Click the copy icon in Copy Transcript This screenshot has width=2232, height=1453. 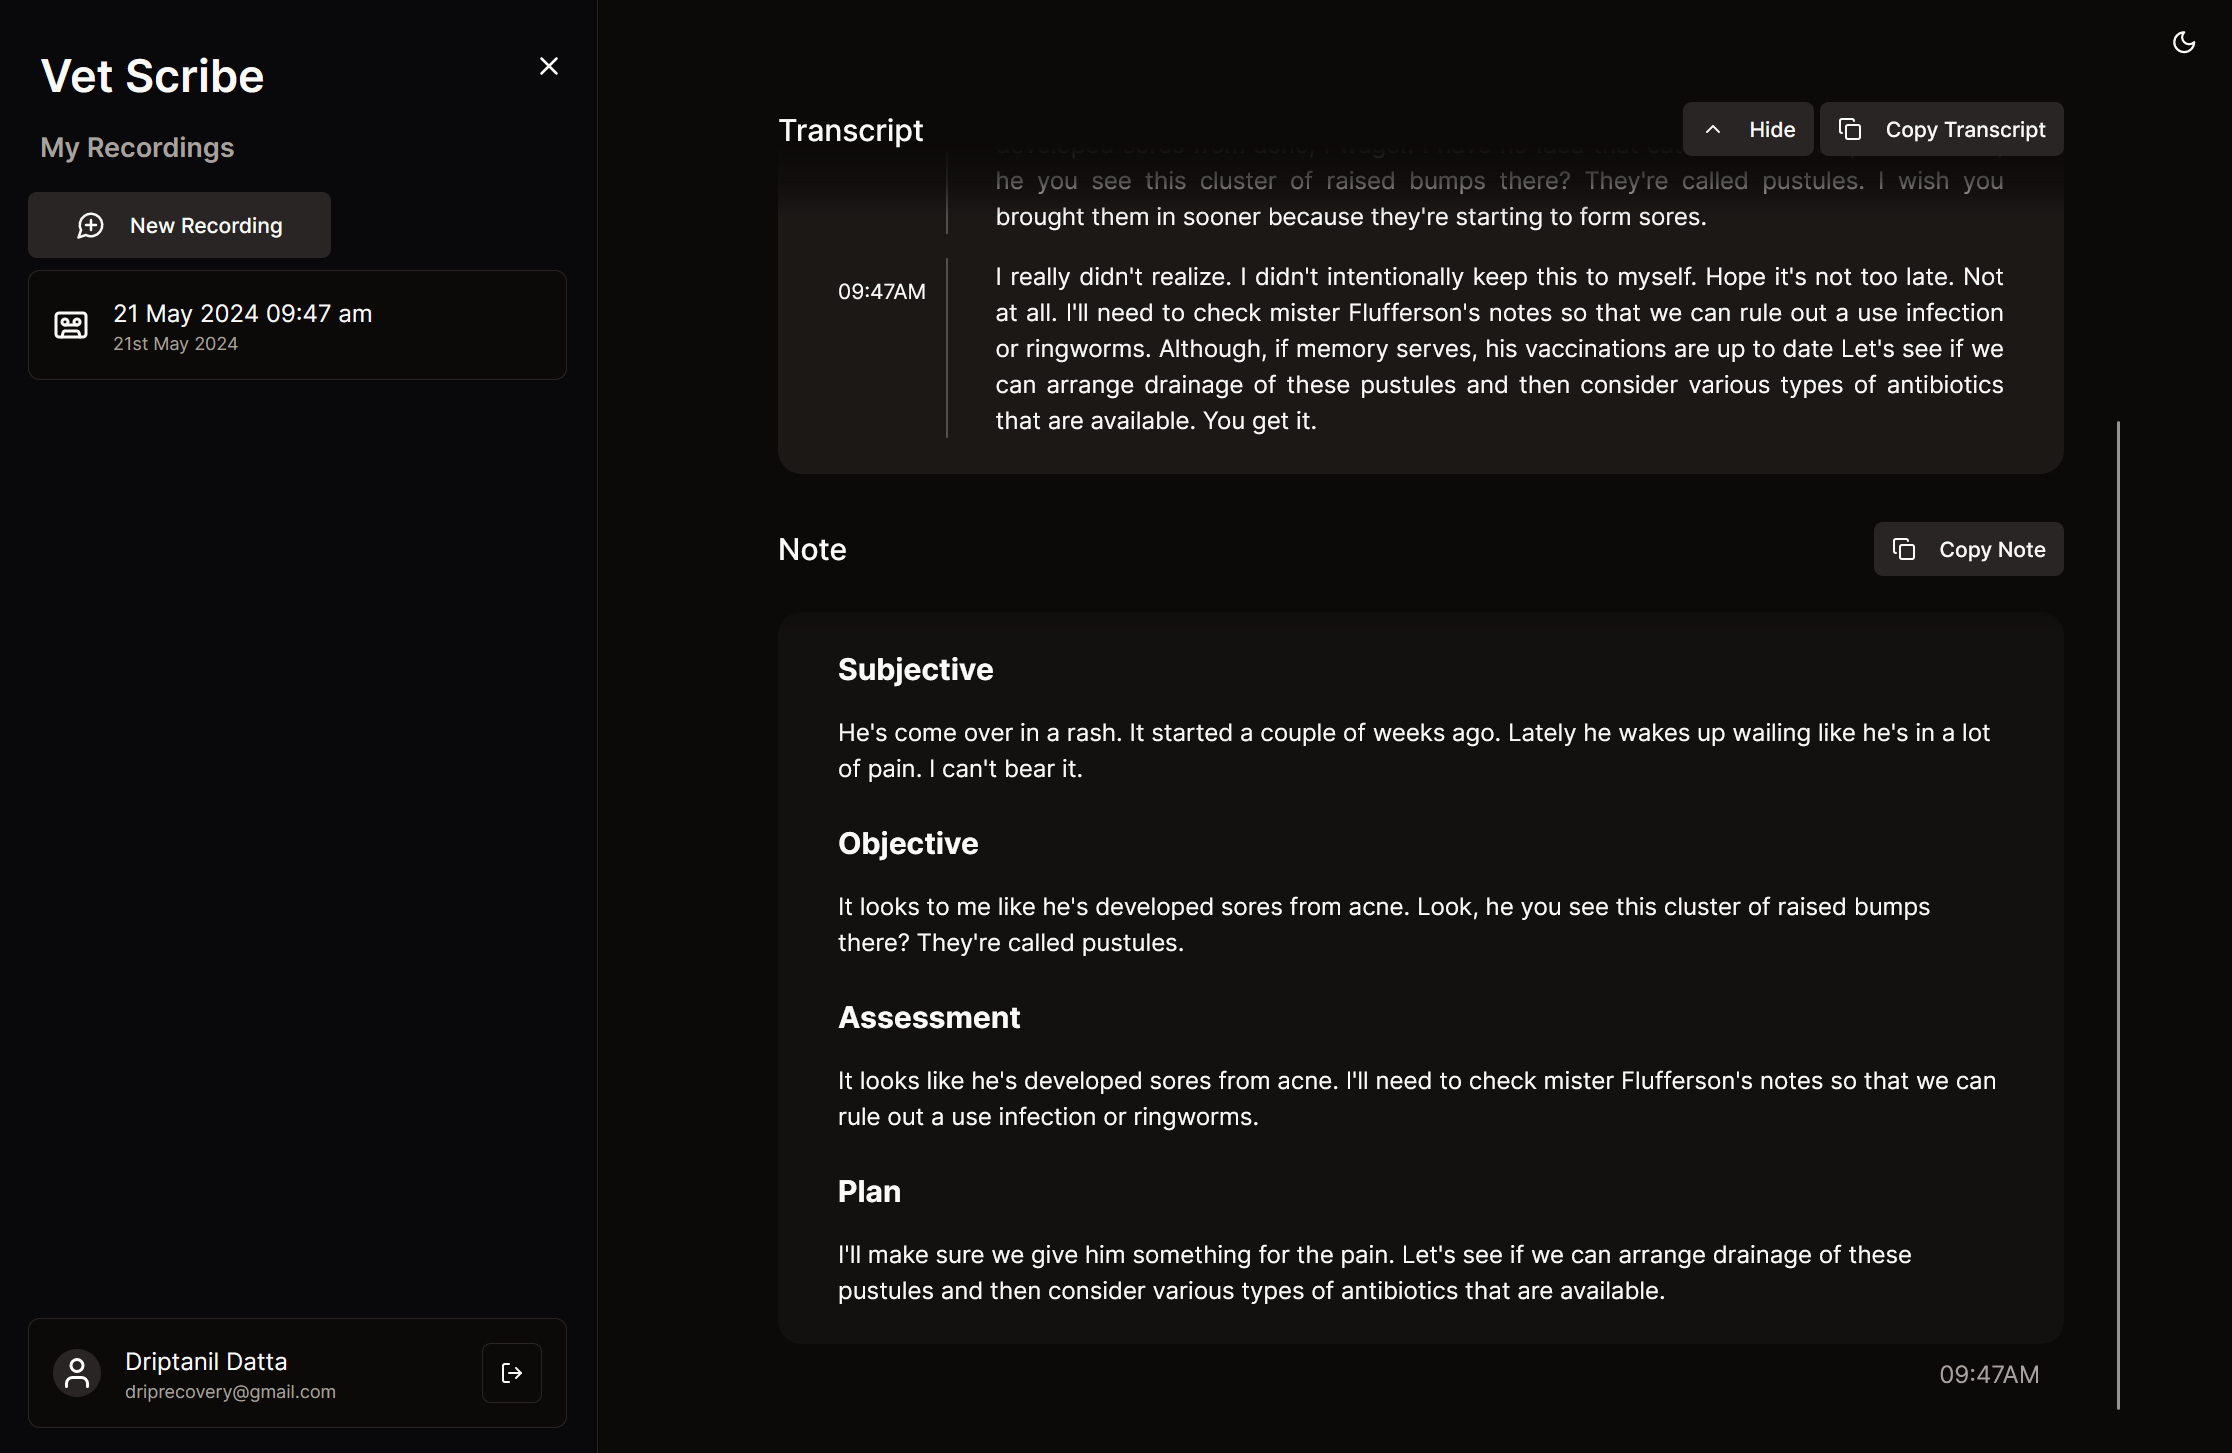[1850, 130]
